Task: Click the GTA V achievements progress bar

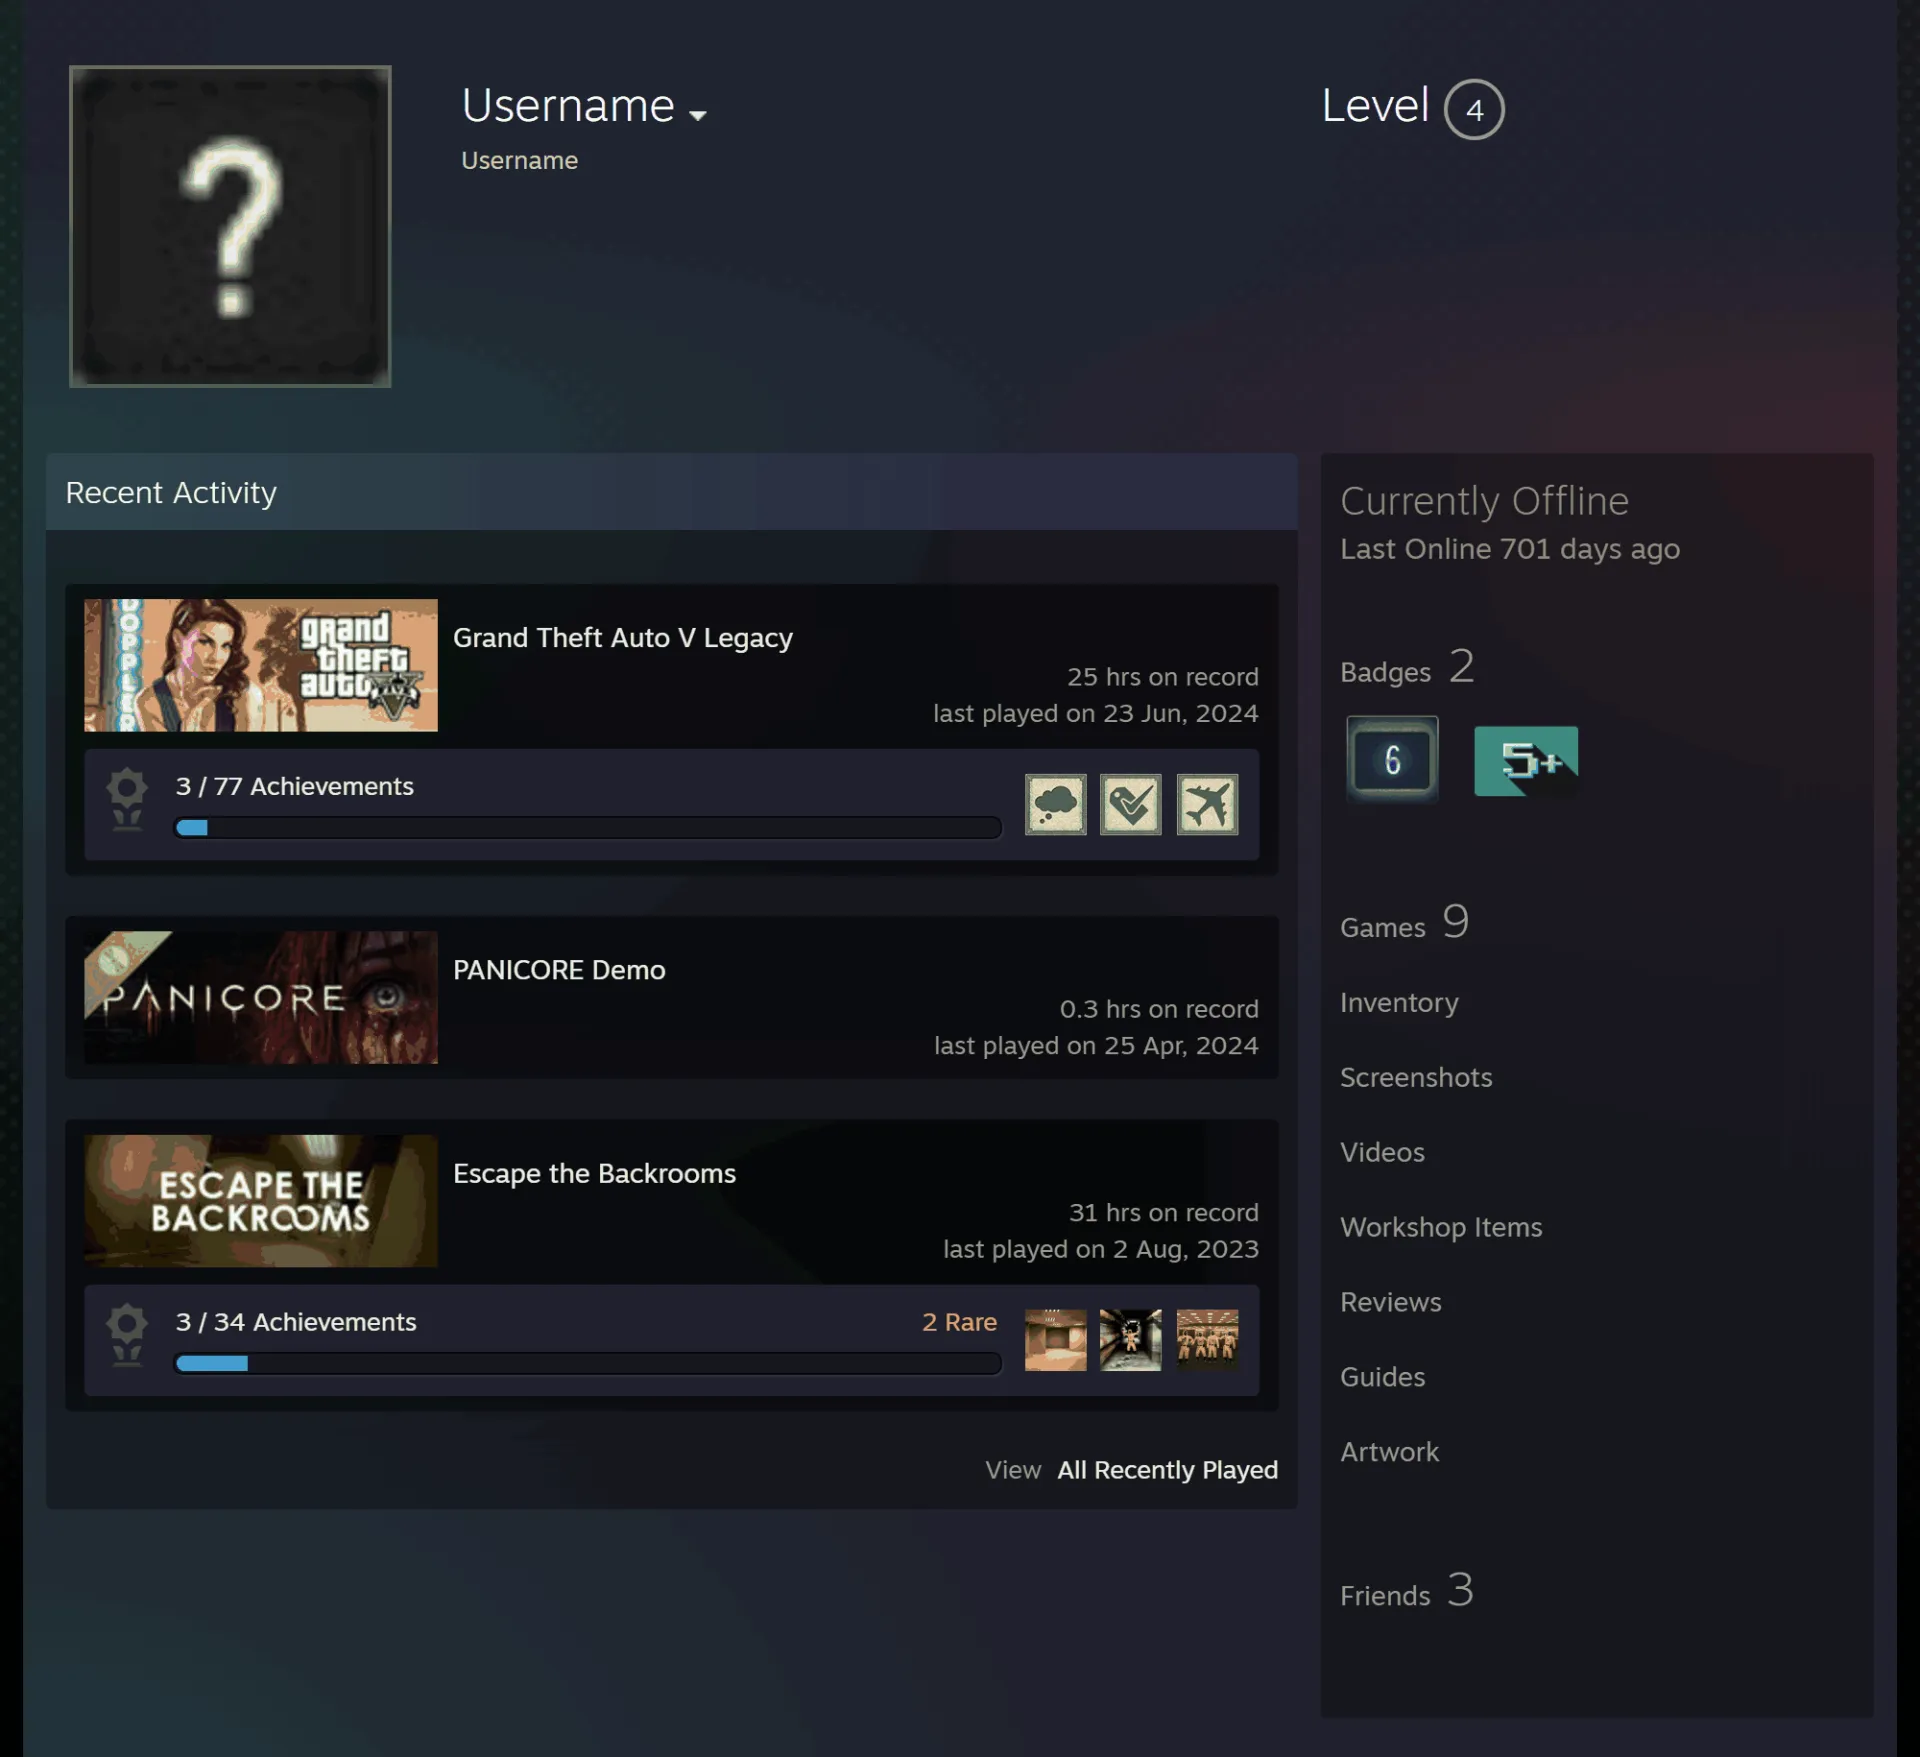Action: click(588, 828)
